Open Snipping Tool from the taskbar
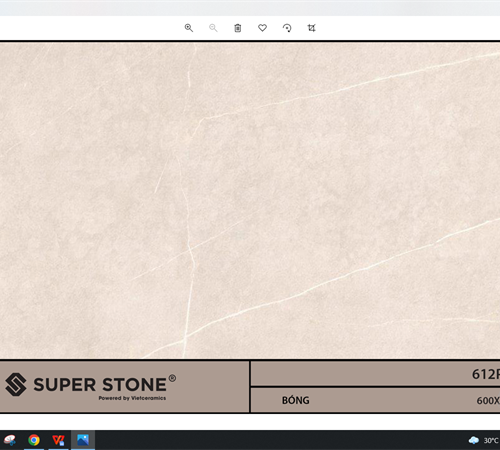Screen dimensions: 500x450 coord(9,440)
